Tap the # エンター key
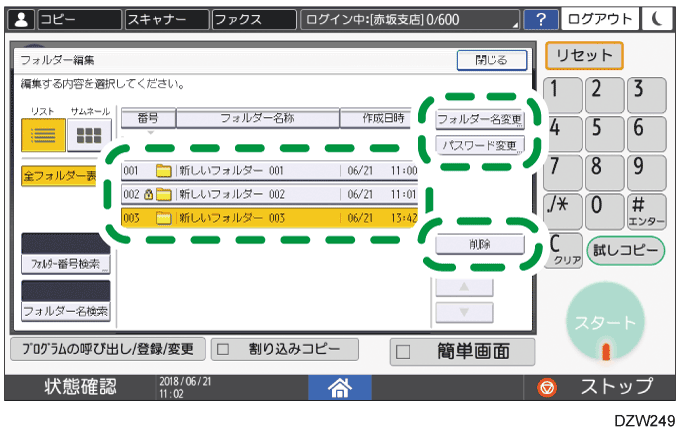 pyautogui.click(x=647, y=211)
